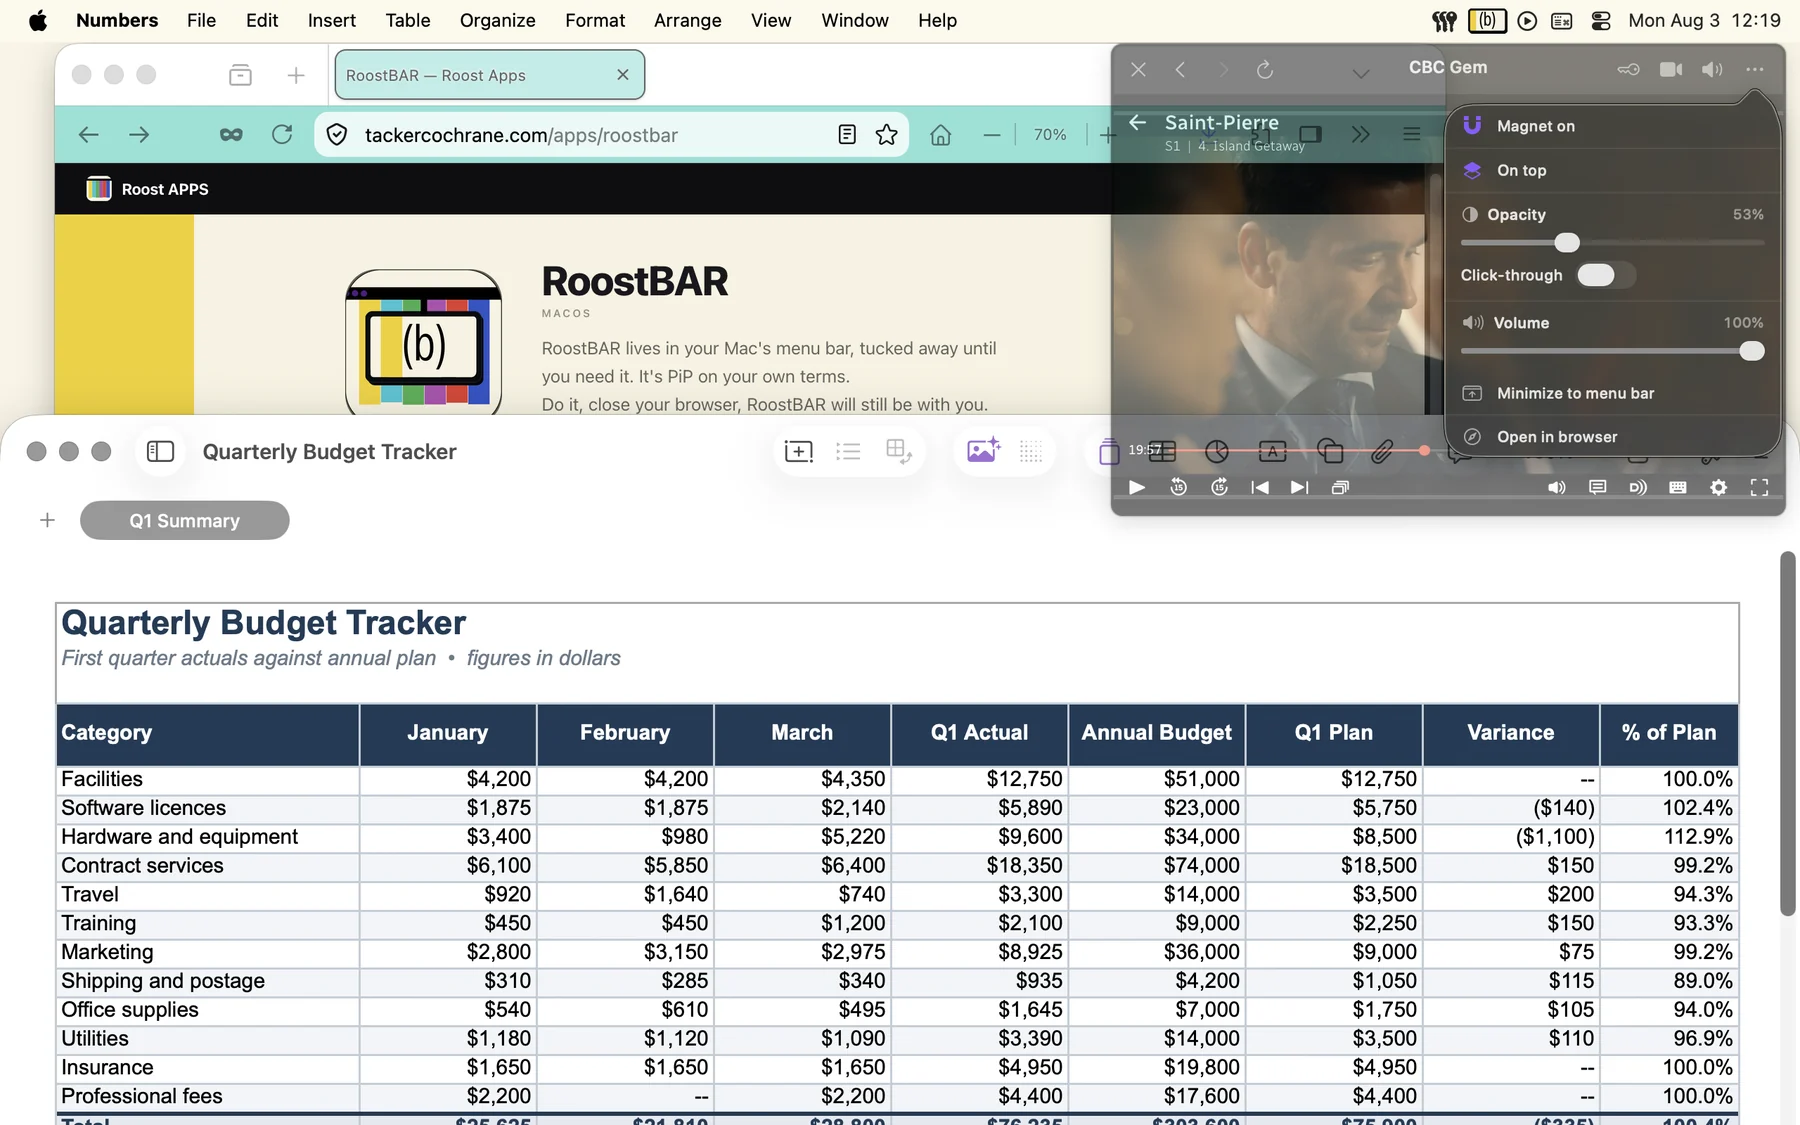The height and width of the screenshot is (1125, 1800).
Task: Rewind 15 seconds in the CBC Gem player
Action: pos(1179,487)
